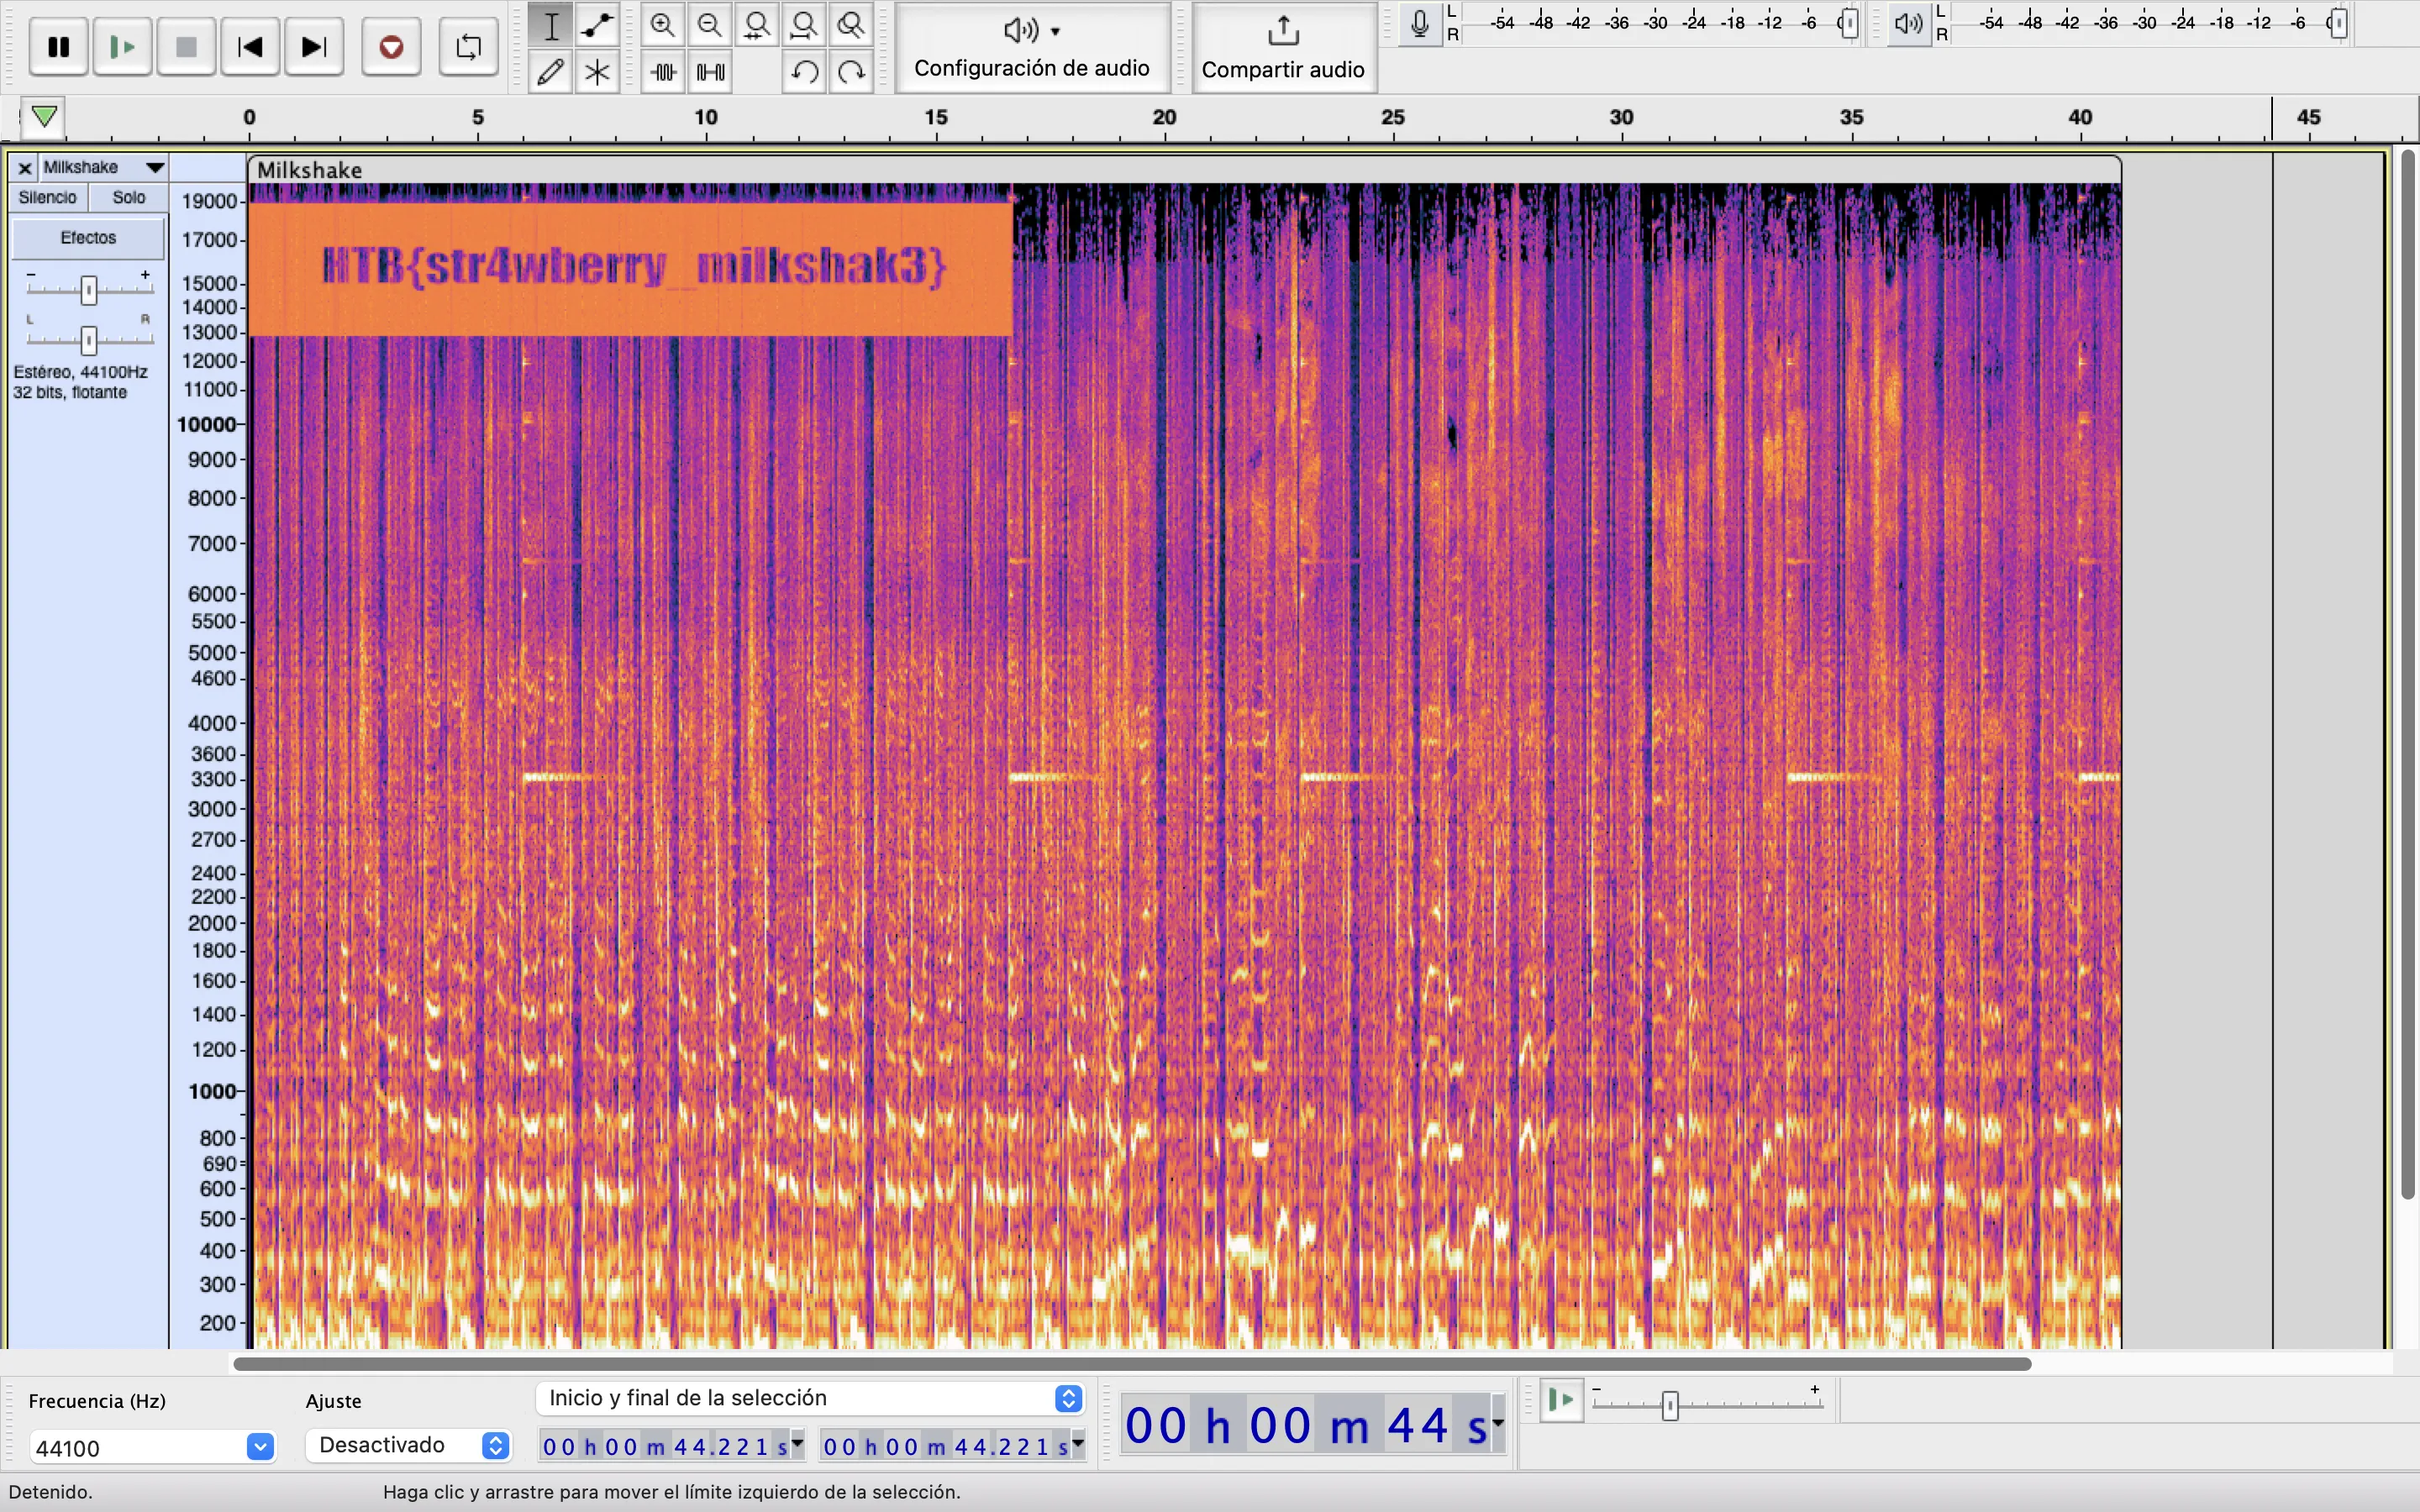Click the Frecuencia 44100 input field
This screenshot has height=1512, width=2420.
click(x=138, y=1447)
